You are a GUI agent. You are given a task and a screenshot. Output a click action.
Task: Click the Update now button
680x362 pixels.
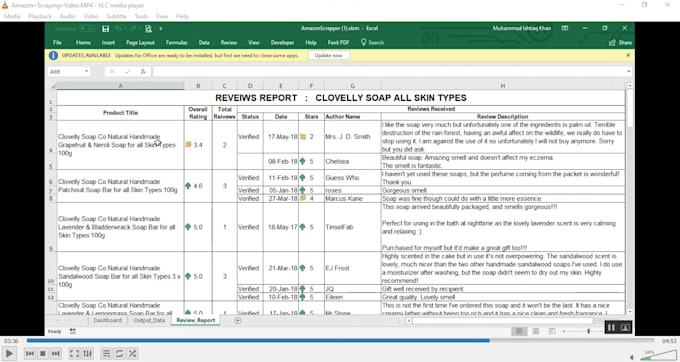tap(328, 55)
